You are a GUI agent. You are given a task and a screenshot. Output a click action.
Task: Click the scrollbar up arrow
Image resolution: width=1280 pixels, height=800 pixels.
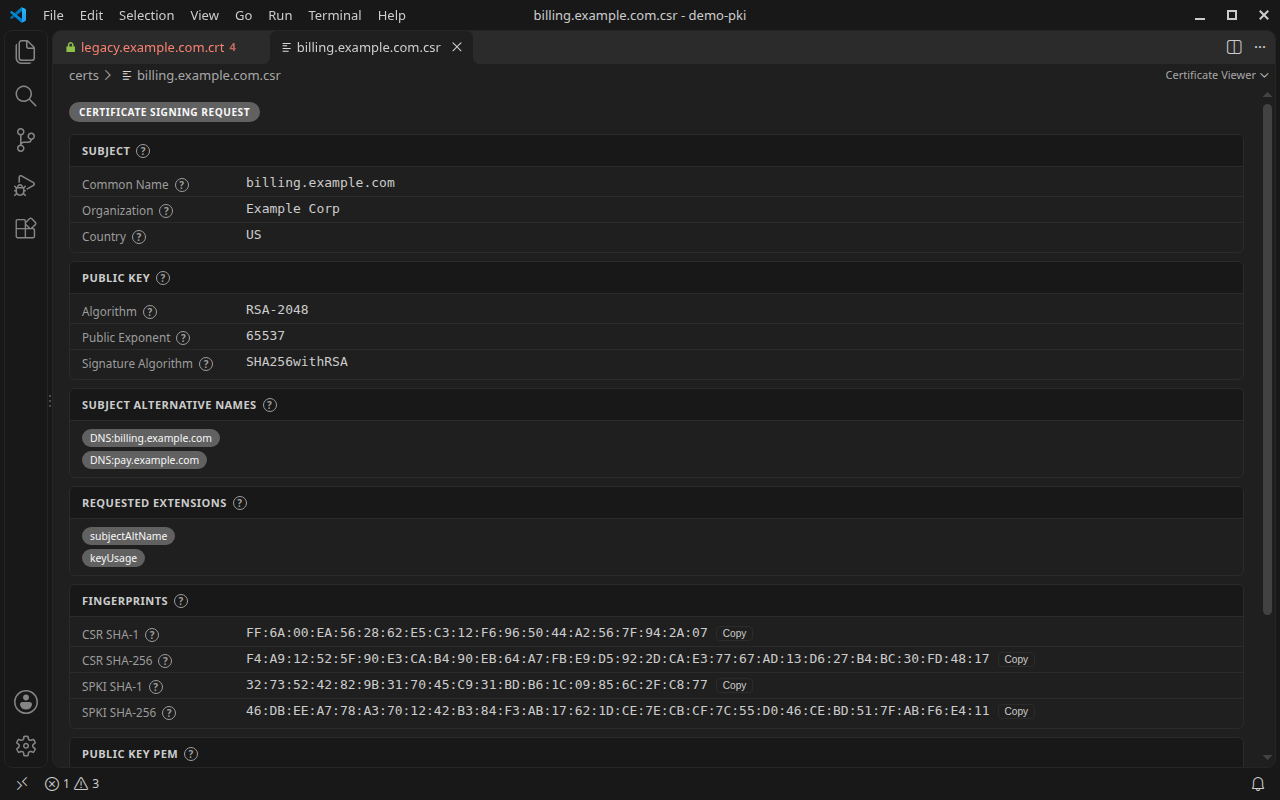click(1267, 95)
